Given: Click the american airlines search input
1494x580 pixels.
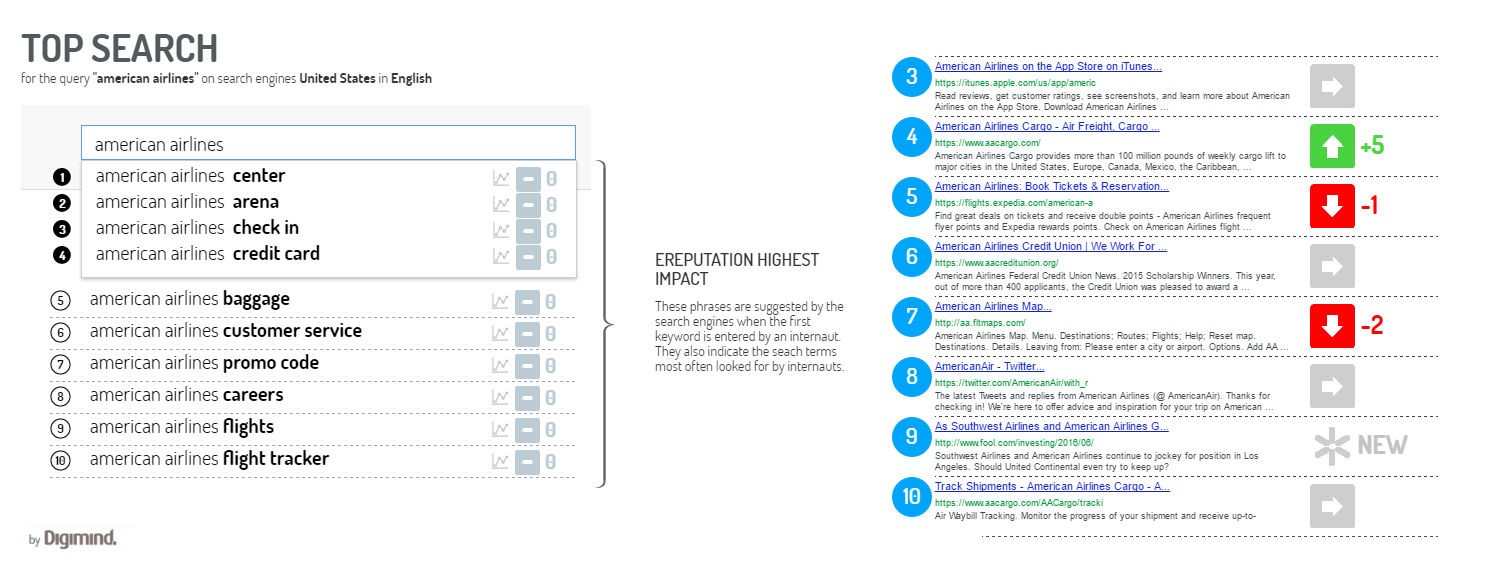Looking at the screenshot, I should click(329, 143).
